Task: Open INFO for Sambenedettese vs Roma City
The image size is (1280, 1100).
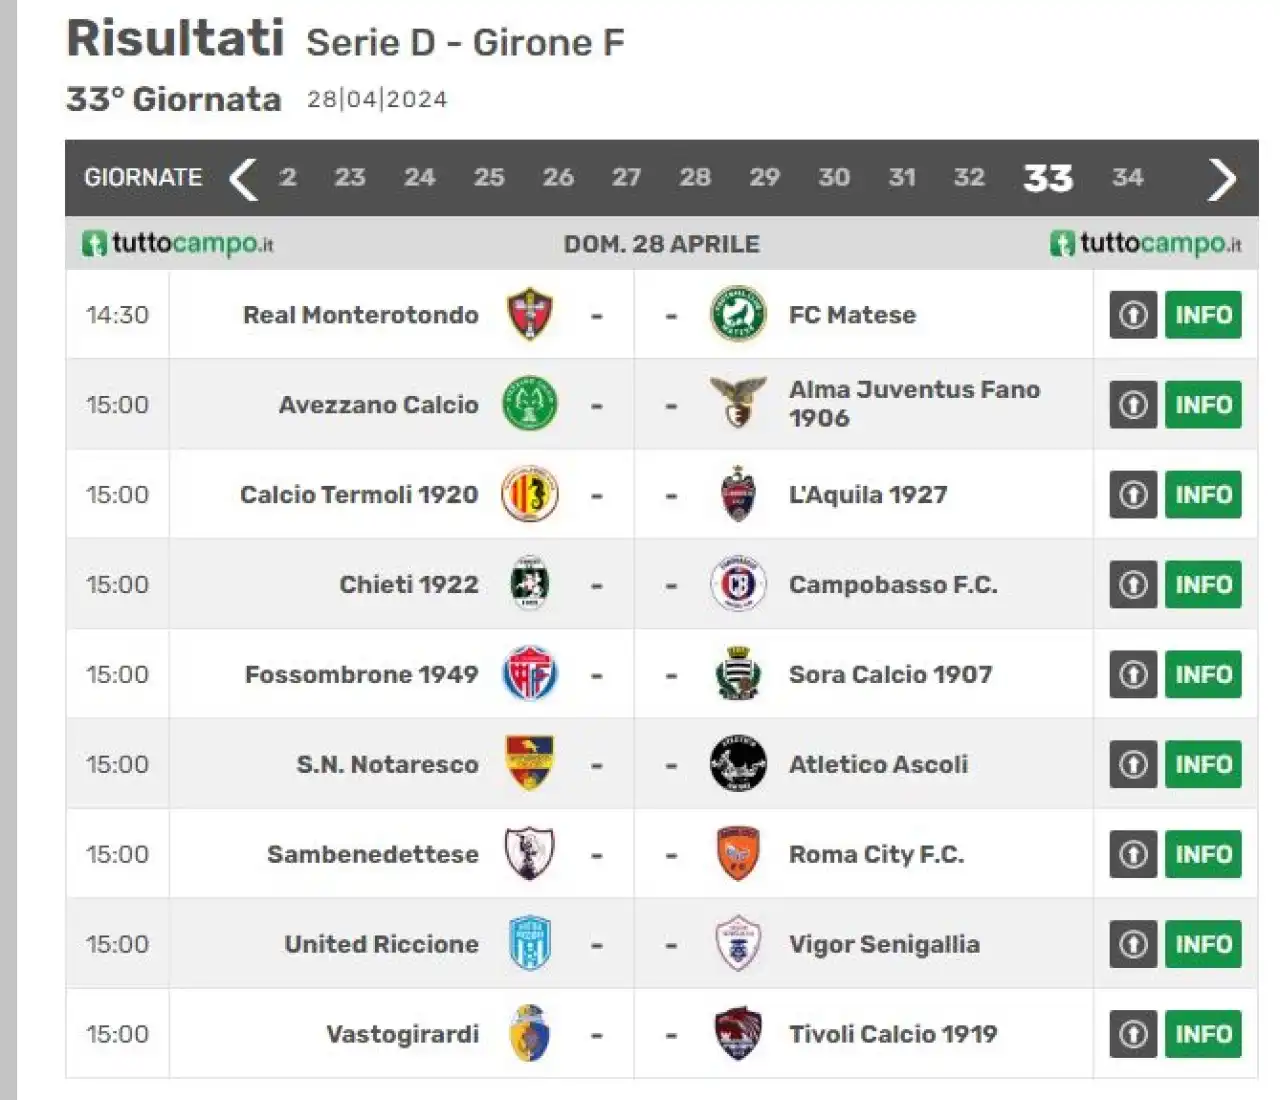Action: point(1203,854)
